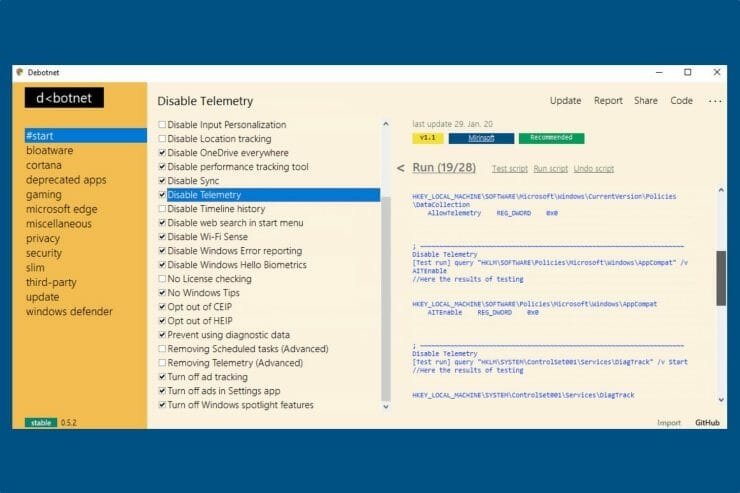Open the security category
The width and height of the screenshot is (740, 493).
point(44,253)
